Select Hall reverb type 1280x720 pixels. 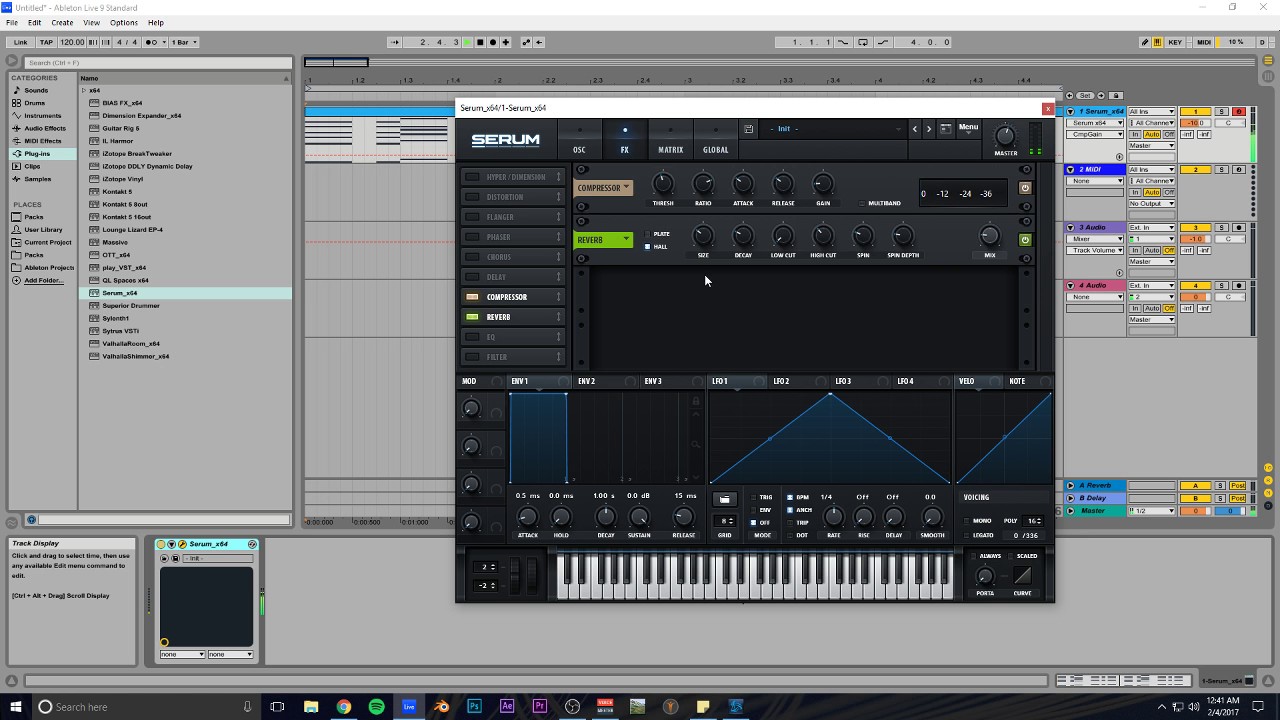[648, 246]
